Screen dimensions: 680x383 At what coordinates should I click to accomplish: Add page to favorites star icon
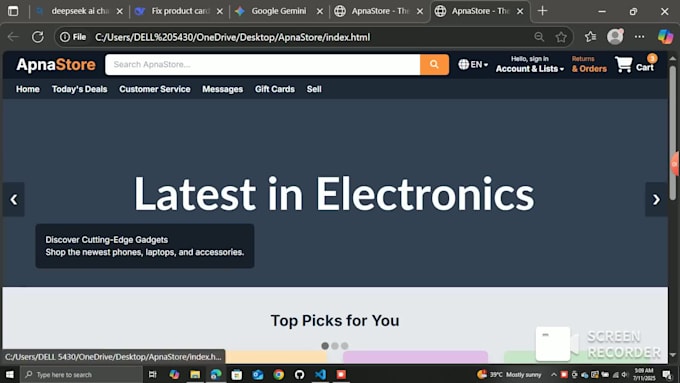pyautogui.click(x=561, y=37)
